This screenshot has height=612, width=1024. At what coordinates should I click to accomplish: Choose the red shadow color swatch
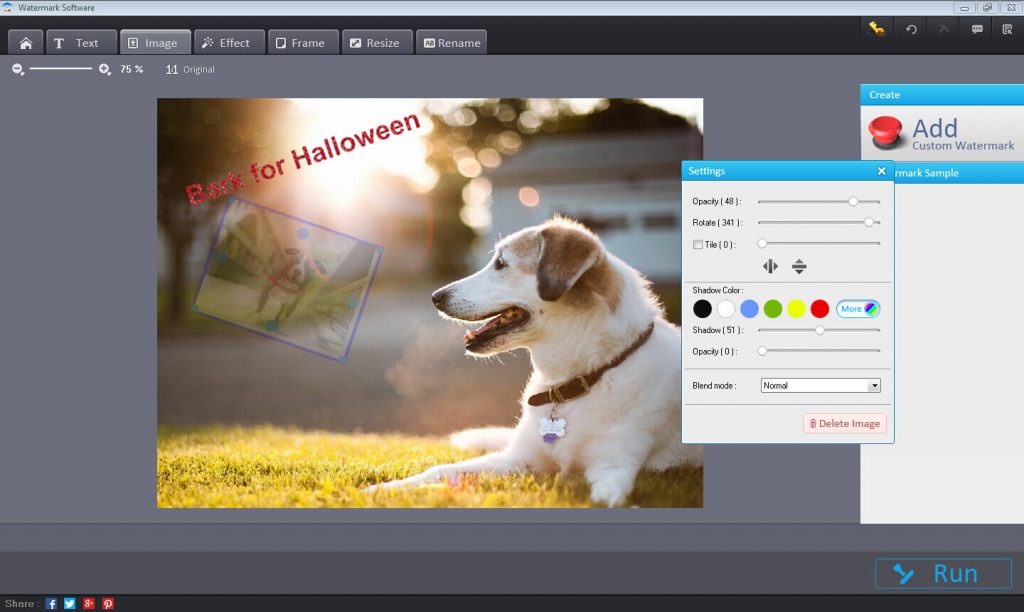click(820, 309)
